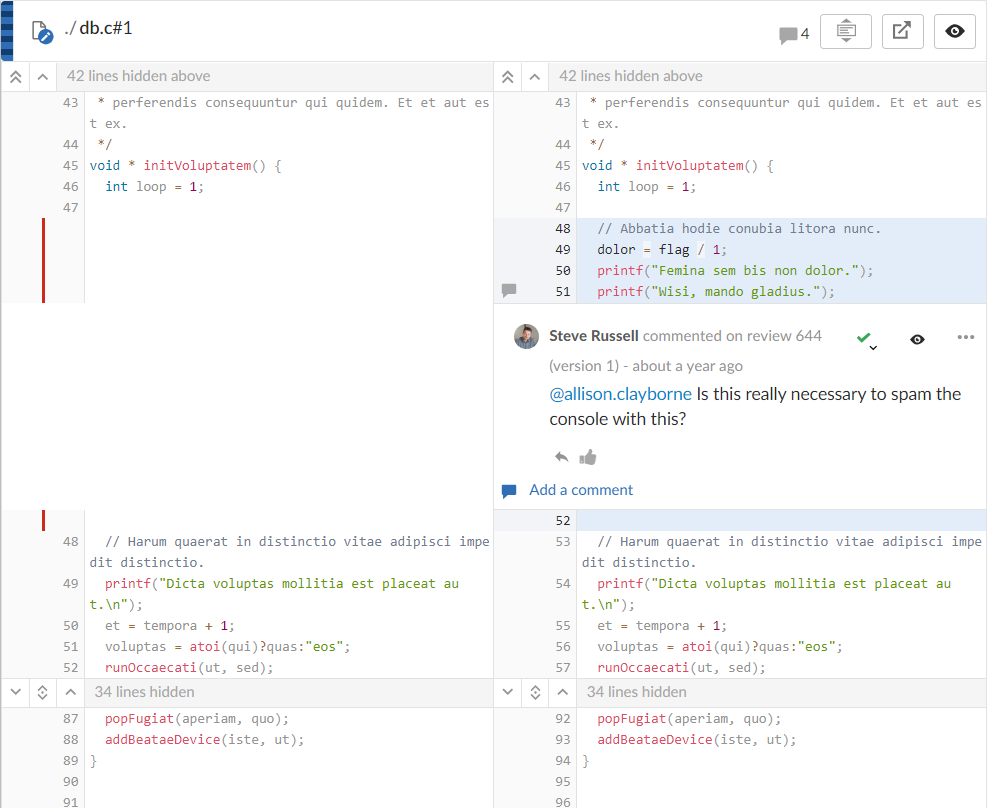Viewport: 988px width, 808px height.
Task: Click the comment count speech bubble
Action: click(787, 33)
